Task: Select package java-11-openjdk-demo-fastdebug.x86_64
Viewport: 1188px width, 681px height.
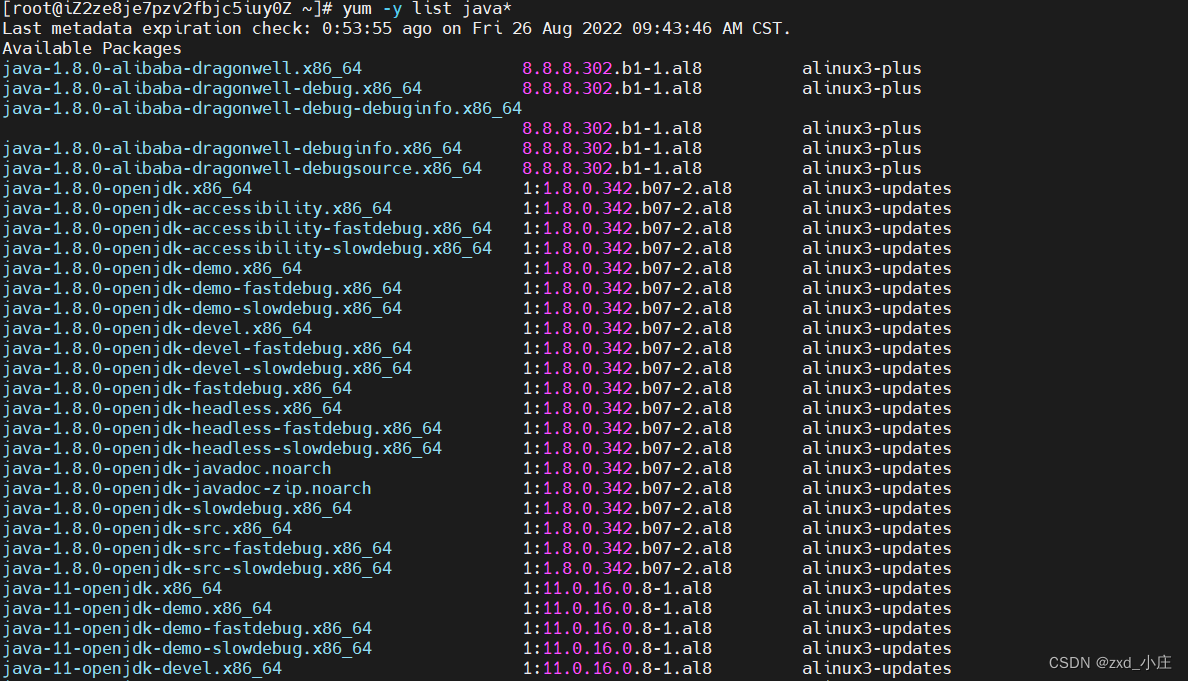Action: tap(187, 629)
